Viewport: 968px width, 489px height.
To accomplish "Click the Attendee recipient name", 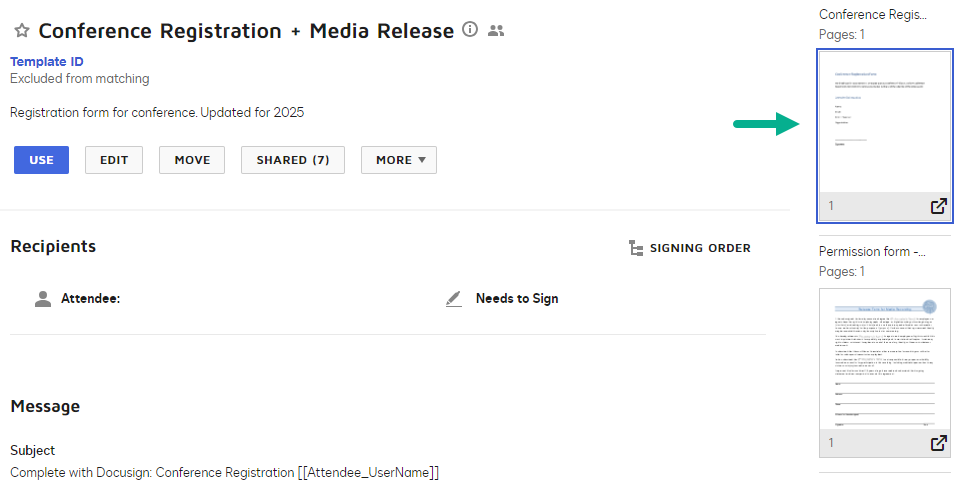I will tap(90, 298).
